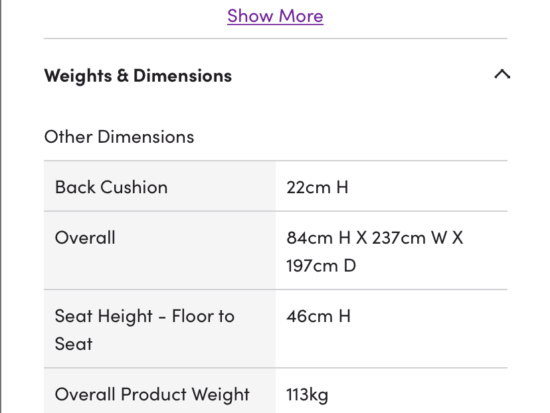
Task: Click Seat Height - Floor to Seat label
Action: pos(145,329)
